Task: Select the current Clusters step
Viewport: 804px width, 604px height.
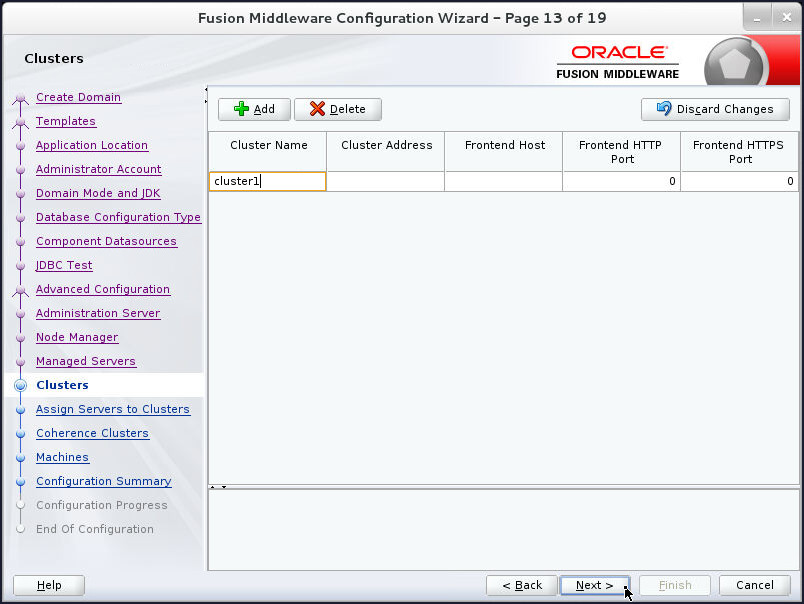Action: (62, 385)
